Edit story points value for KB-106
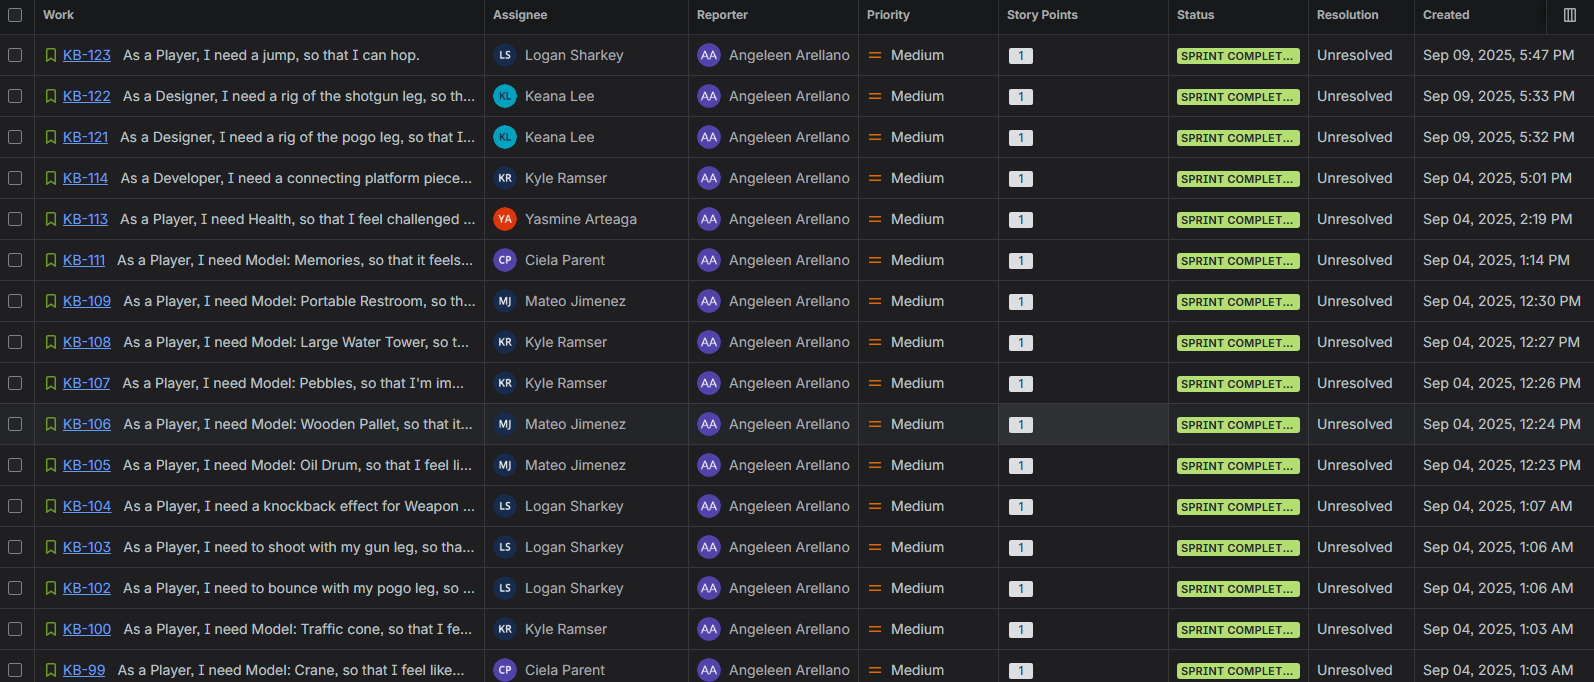 coord(1021,425)
